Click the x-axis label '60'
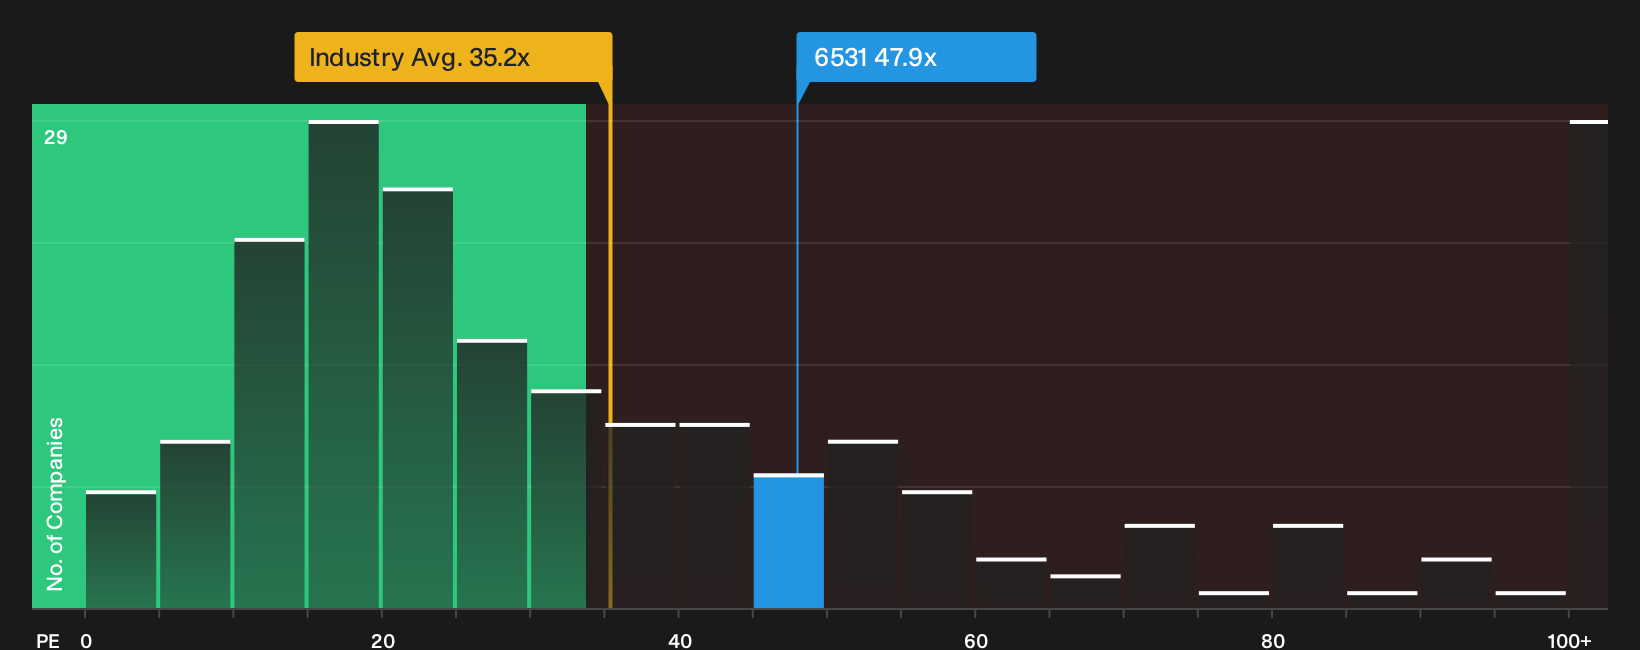 pyautogui.click(x=976, y=640)
